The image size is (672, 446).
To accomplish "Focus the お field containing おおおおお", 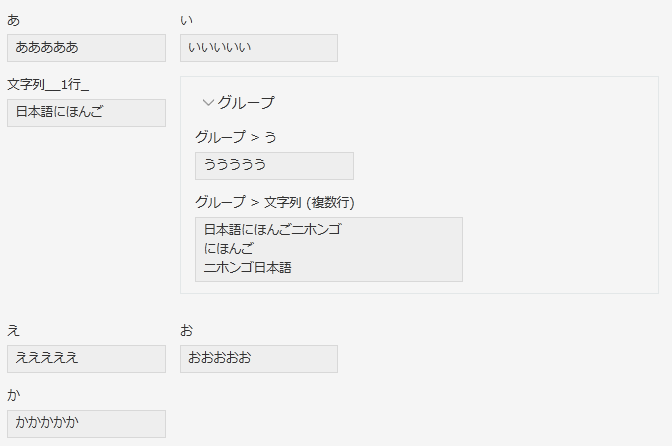I will tap(259, 359).
